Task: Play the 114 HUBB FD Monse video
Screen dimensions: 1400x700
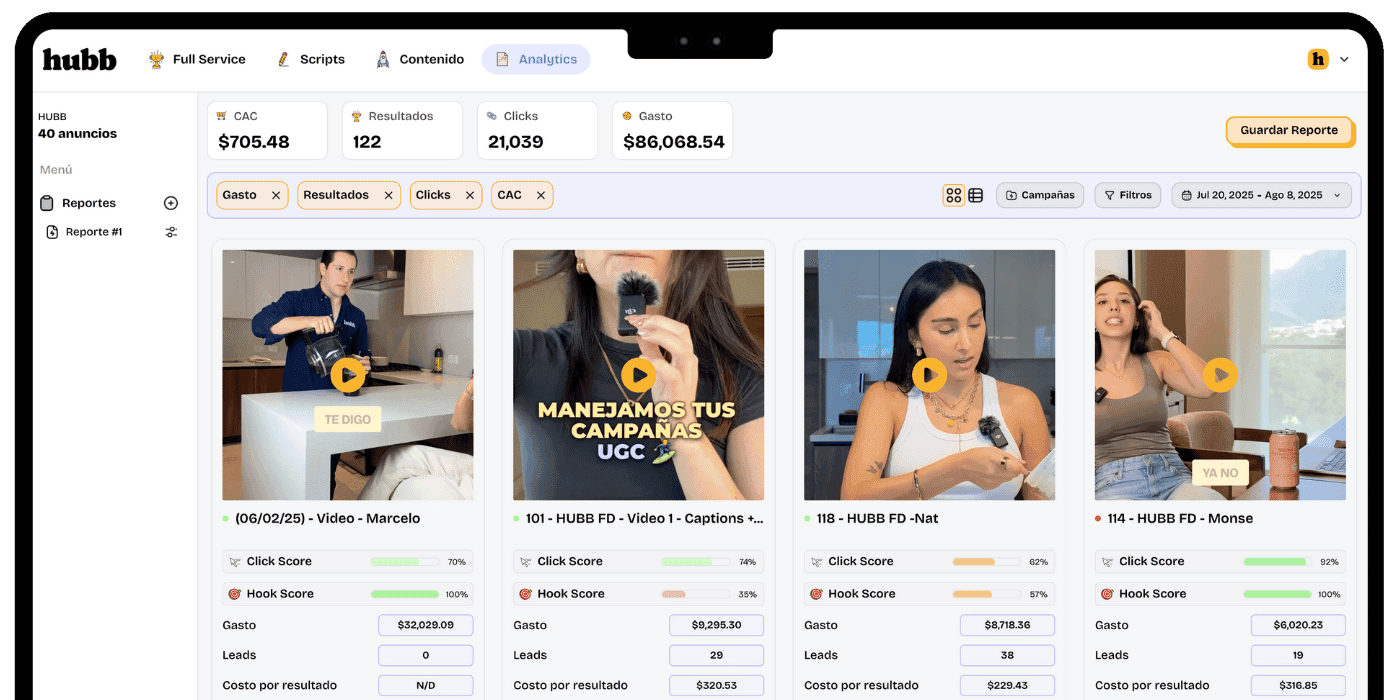Action: click(x=1220, y=375)
